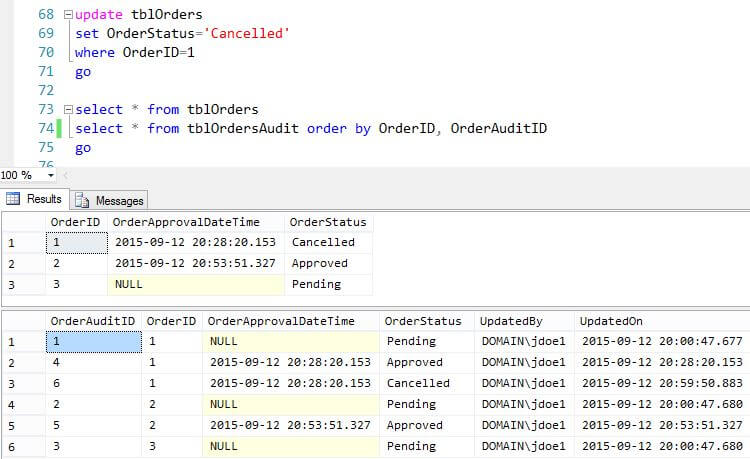
Task: Click line number 74 in the editor margin
Action: pos(42,128)
